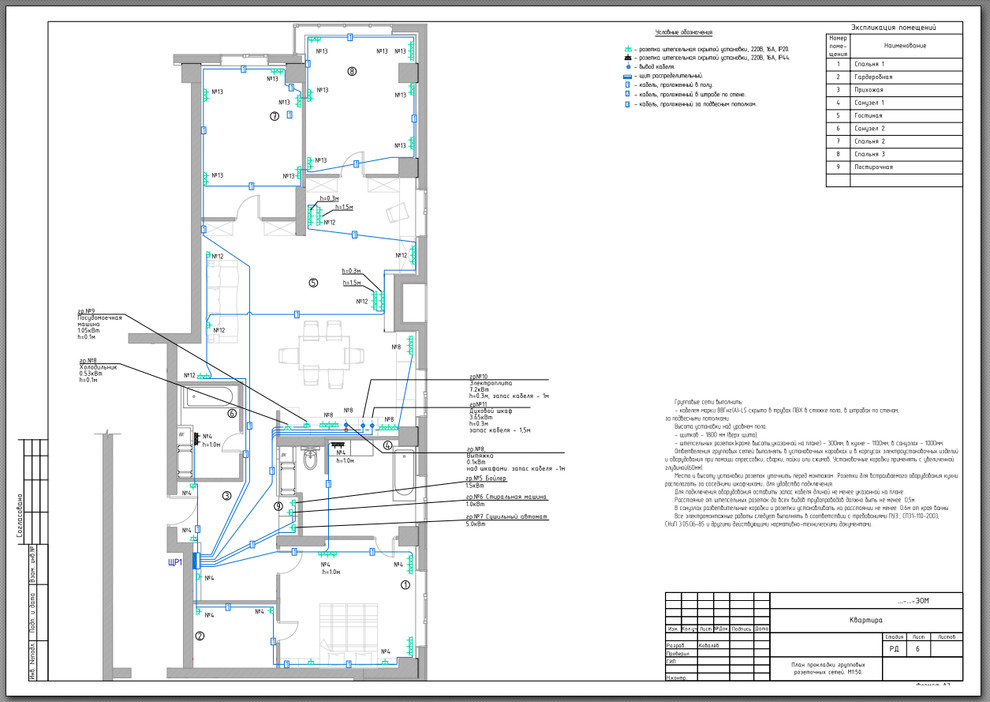990x702 pixels.
Task: Click the blue cable outlet legend symbol
Action: (627, 67)
